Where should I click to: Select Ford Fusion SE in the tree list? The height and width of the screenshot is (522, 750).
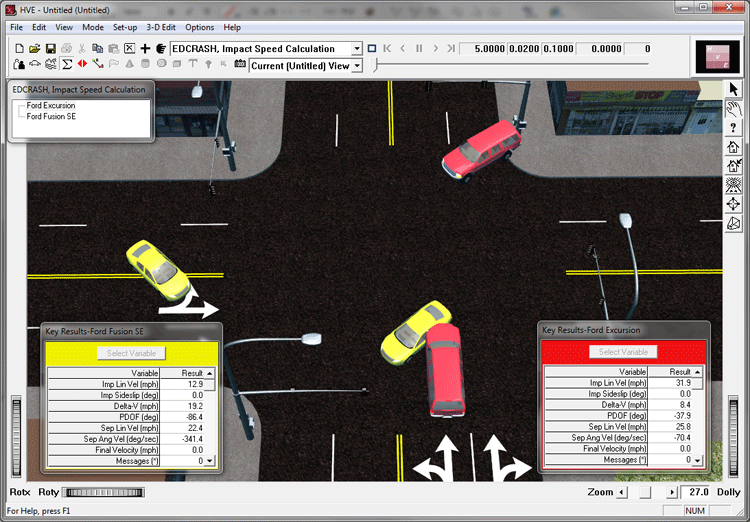[x=51, y=116]
